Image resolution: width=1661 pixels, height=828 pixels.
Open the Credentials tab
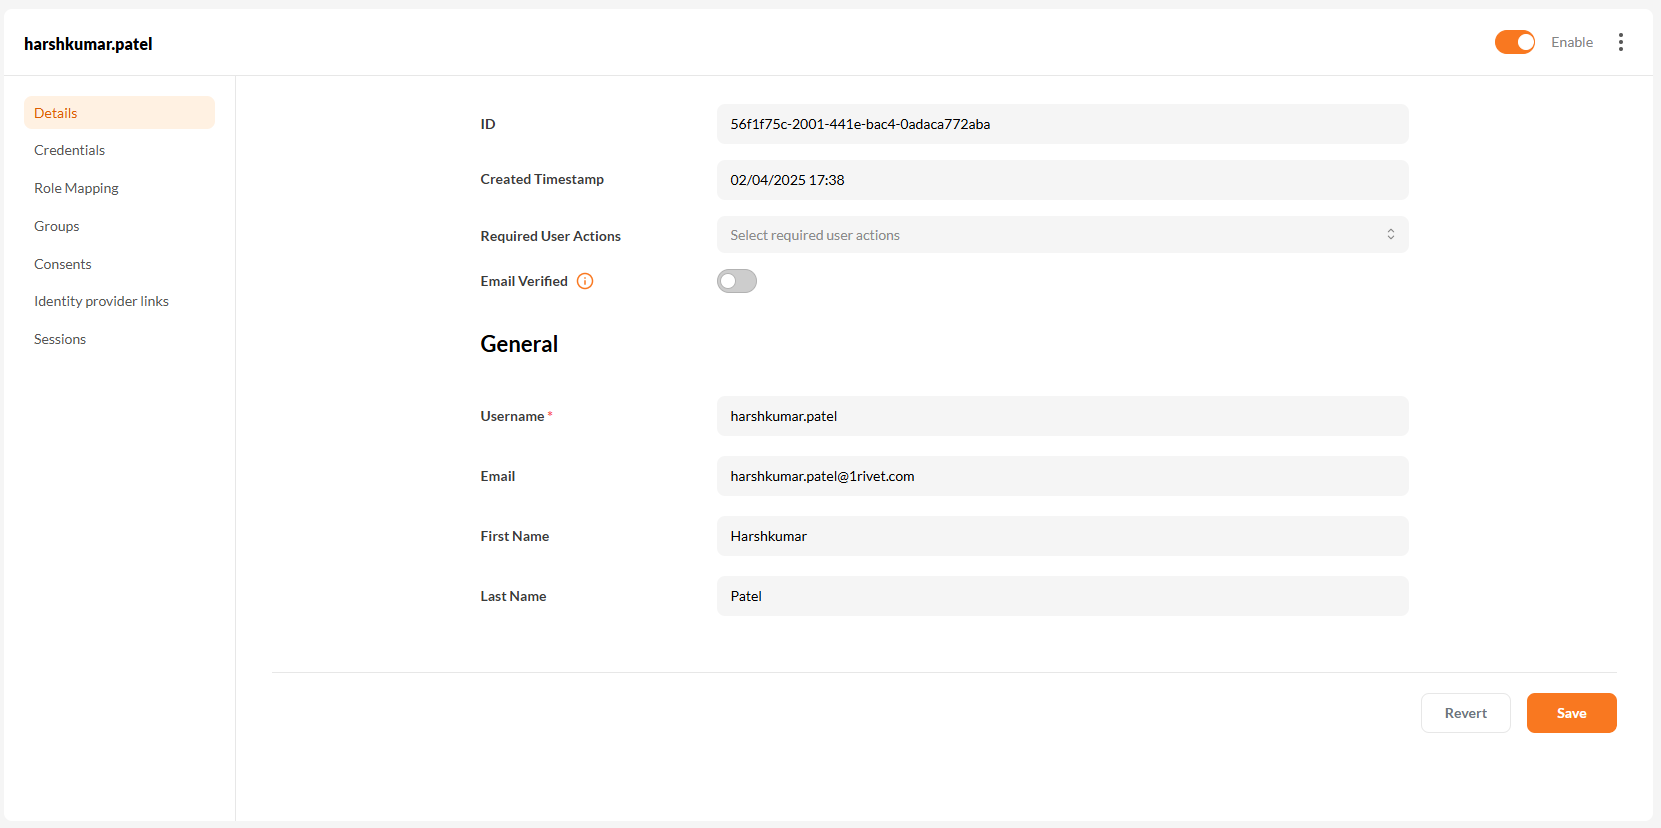[x=70, y=150]
